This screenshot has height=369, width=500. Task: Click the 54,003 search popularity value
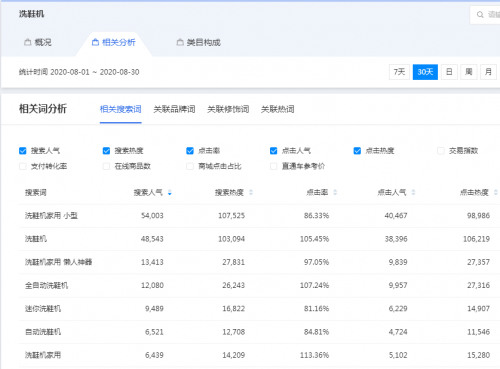point(152,216)
